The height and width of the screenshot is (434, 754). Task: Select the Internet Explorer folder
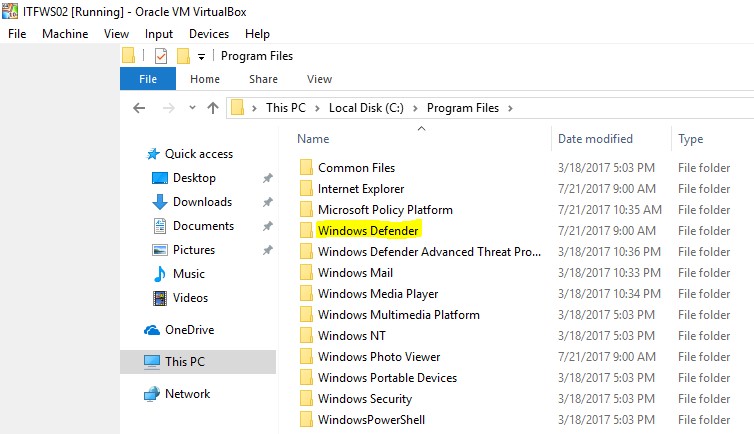361,189
